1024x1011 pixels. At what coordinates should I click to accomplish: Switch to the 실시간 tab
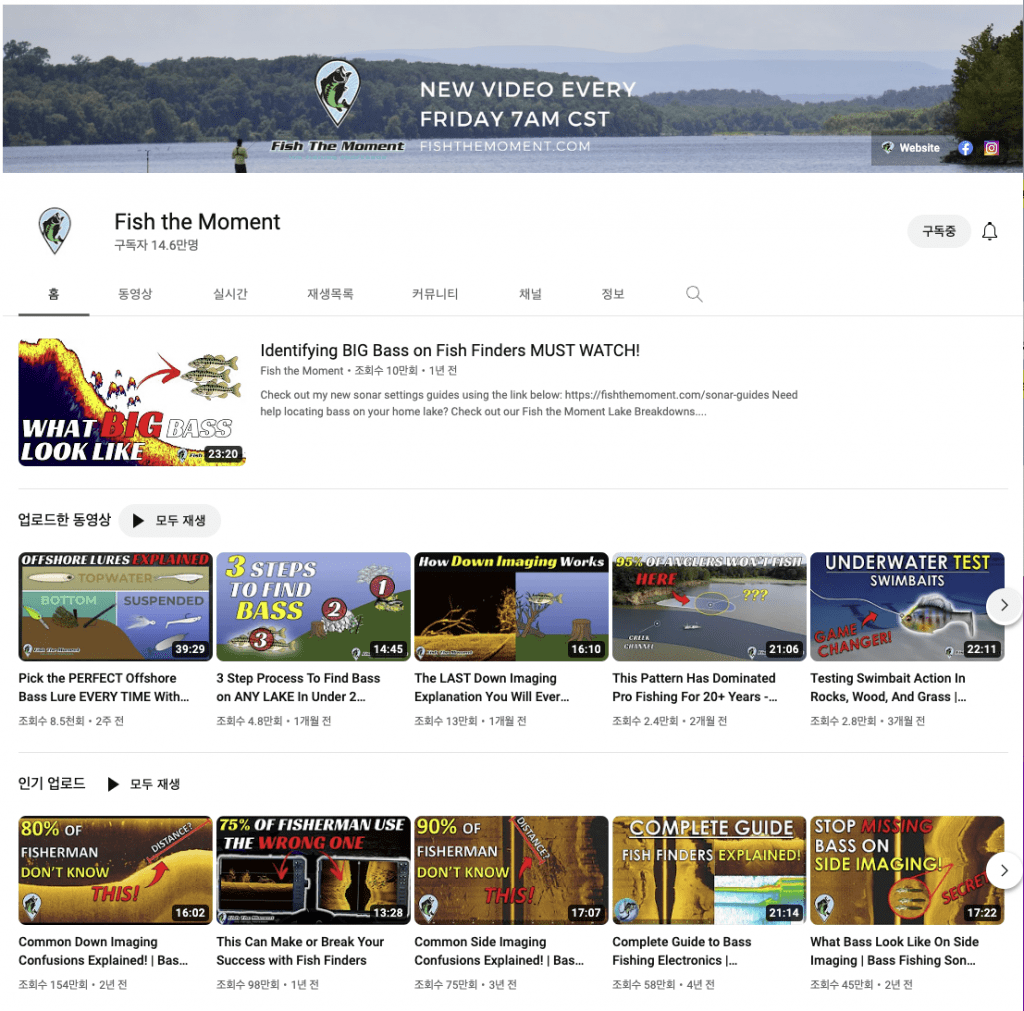click(x=231, y=294)
